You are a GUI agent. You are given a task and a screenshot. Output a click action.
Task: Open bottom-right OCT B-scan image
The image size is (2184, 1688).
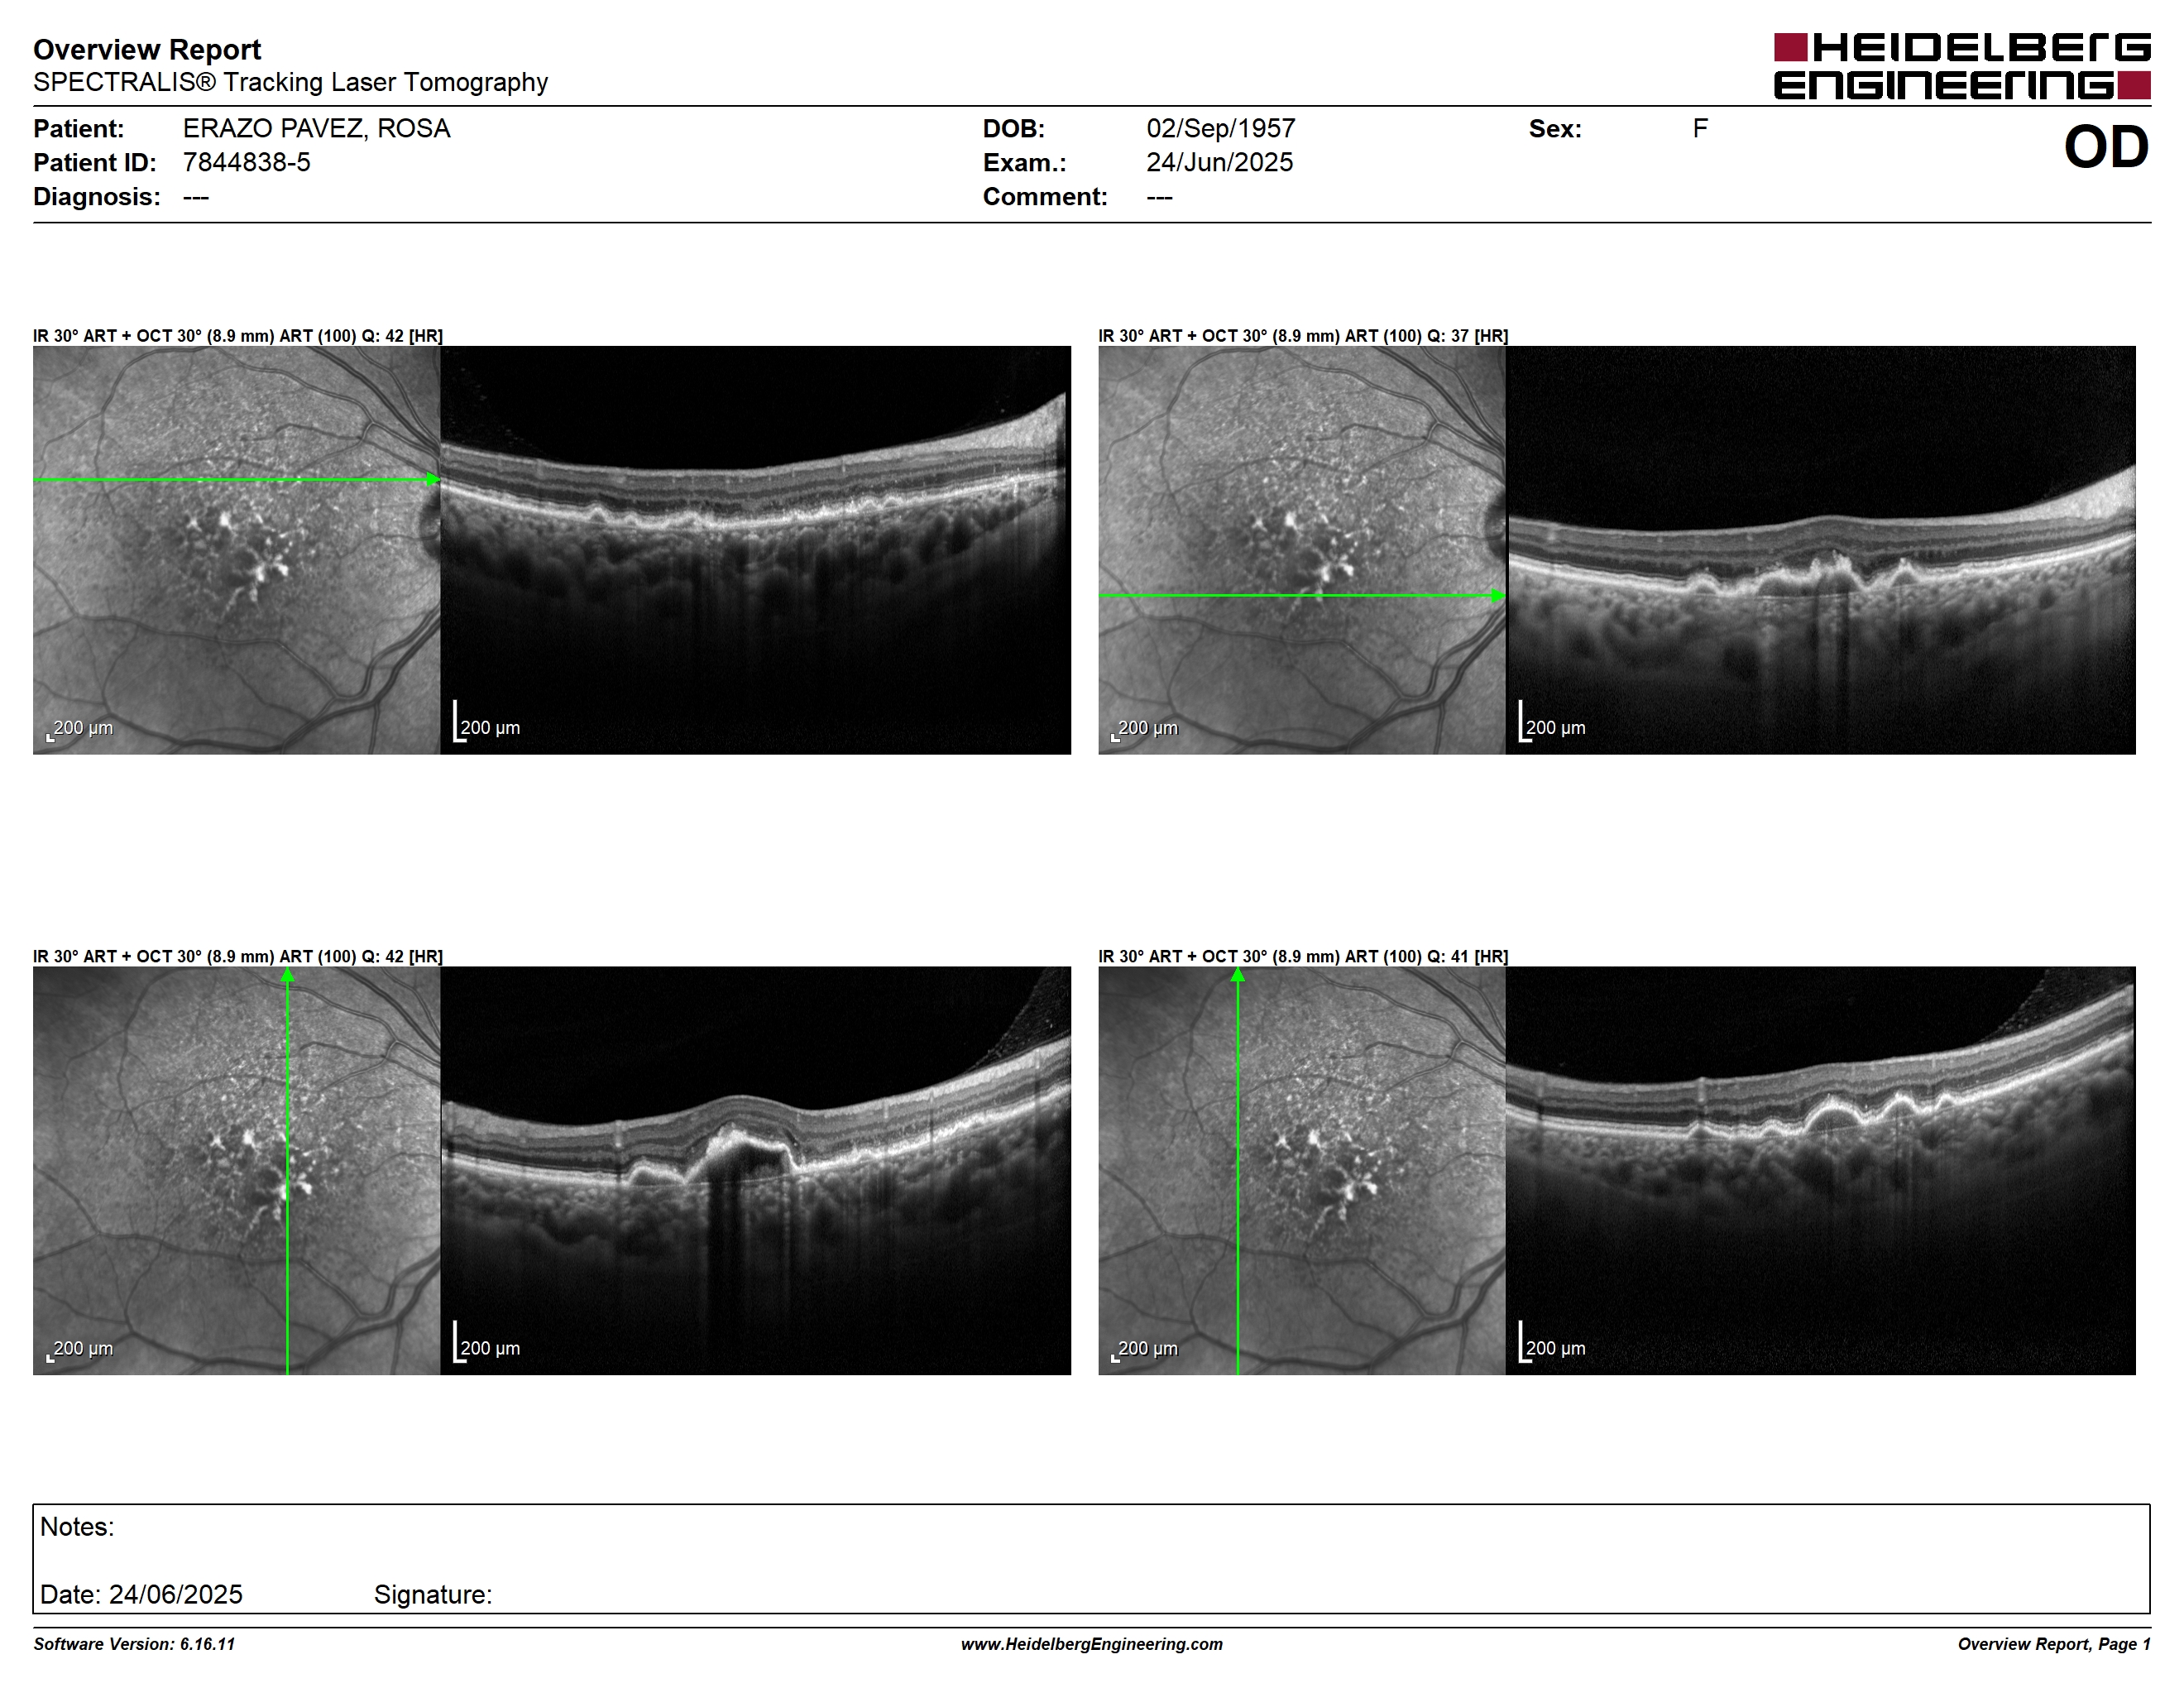tap(1820, 1170)
